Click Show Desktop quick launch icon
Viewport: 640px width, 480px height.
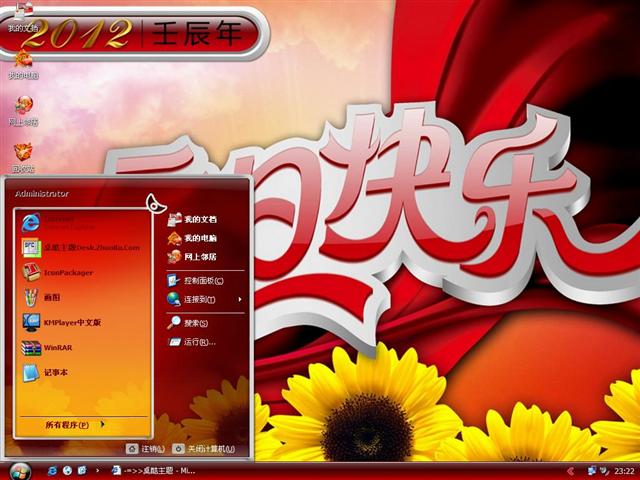point(82,471)
